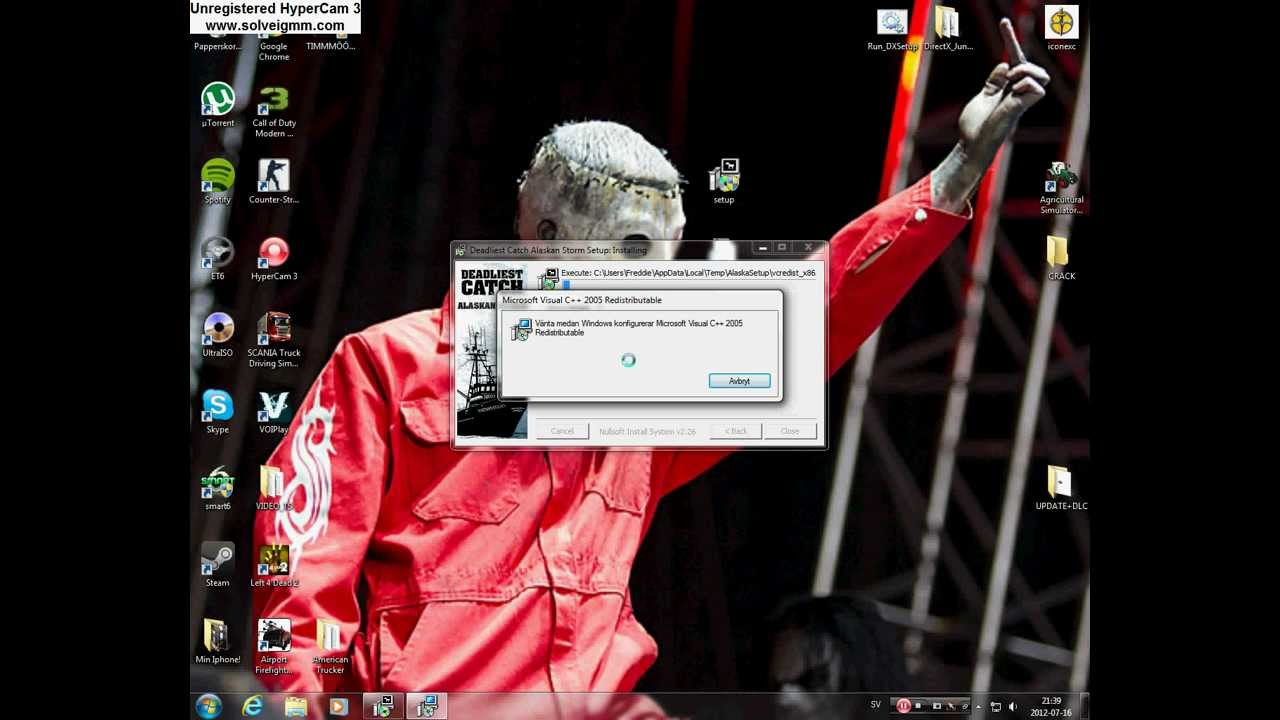Pause recording via the red HyperCam tray button
1280x720 pixels.
pyautogui.click(x=903, y=706)
